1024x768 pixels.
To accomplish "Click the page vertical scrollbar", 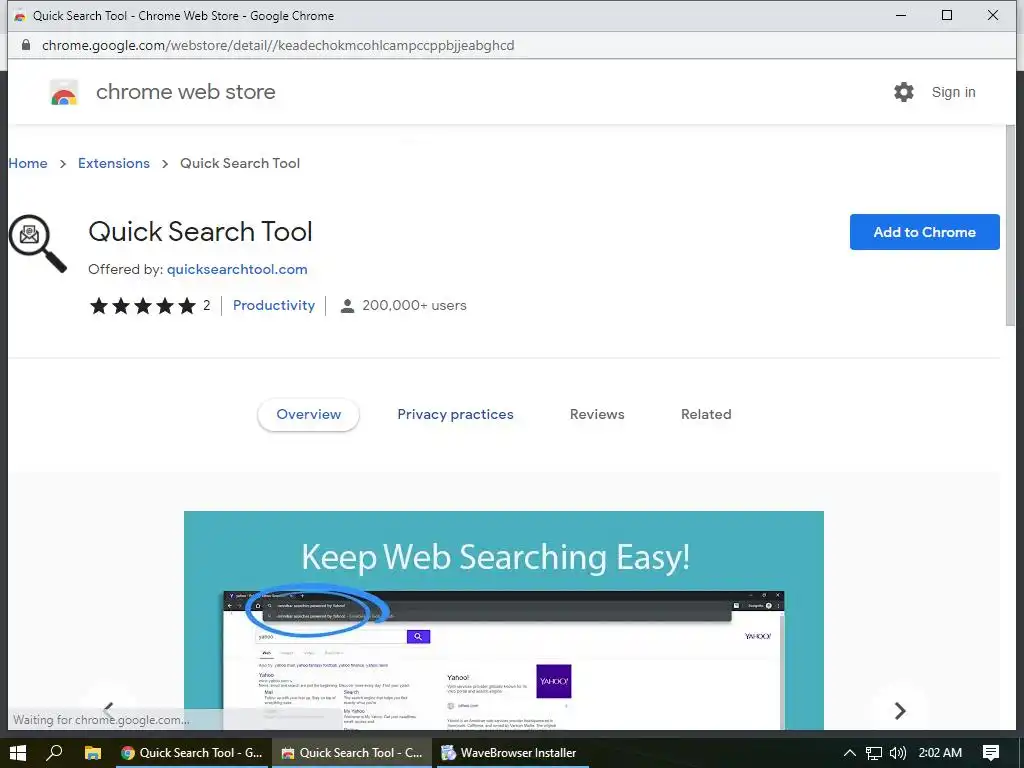I will (1010, 225).
